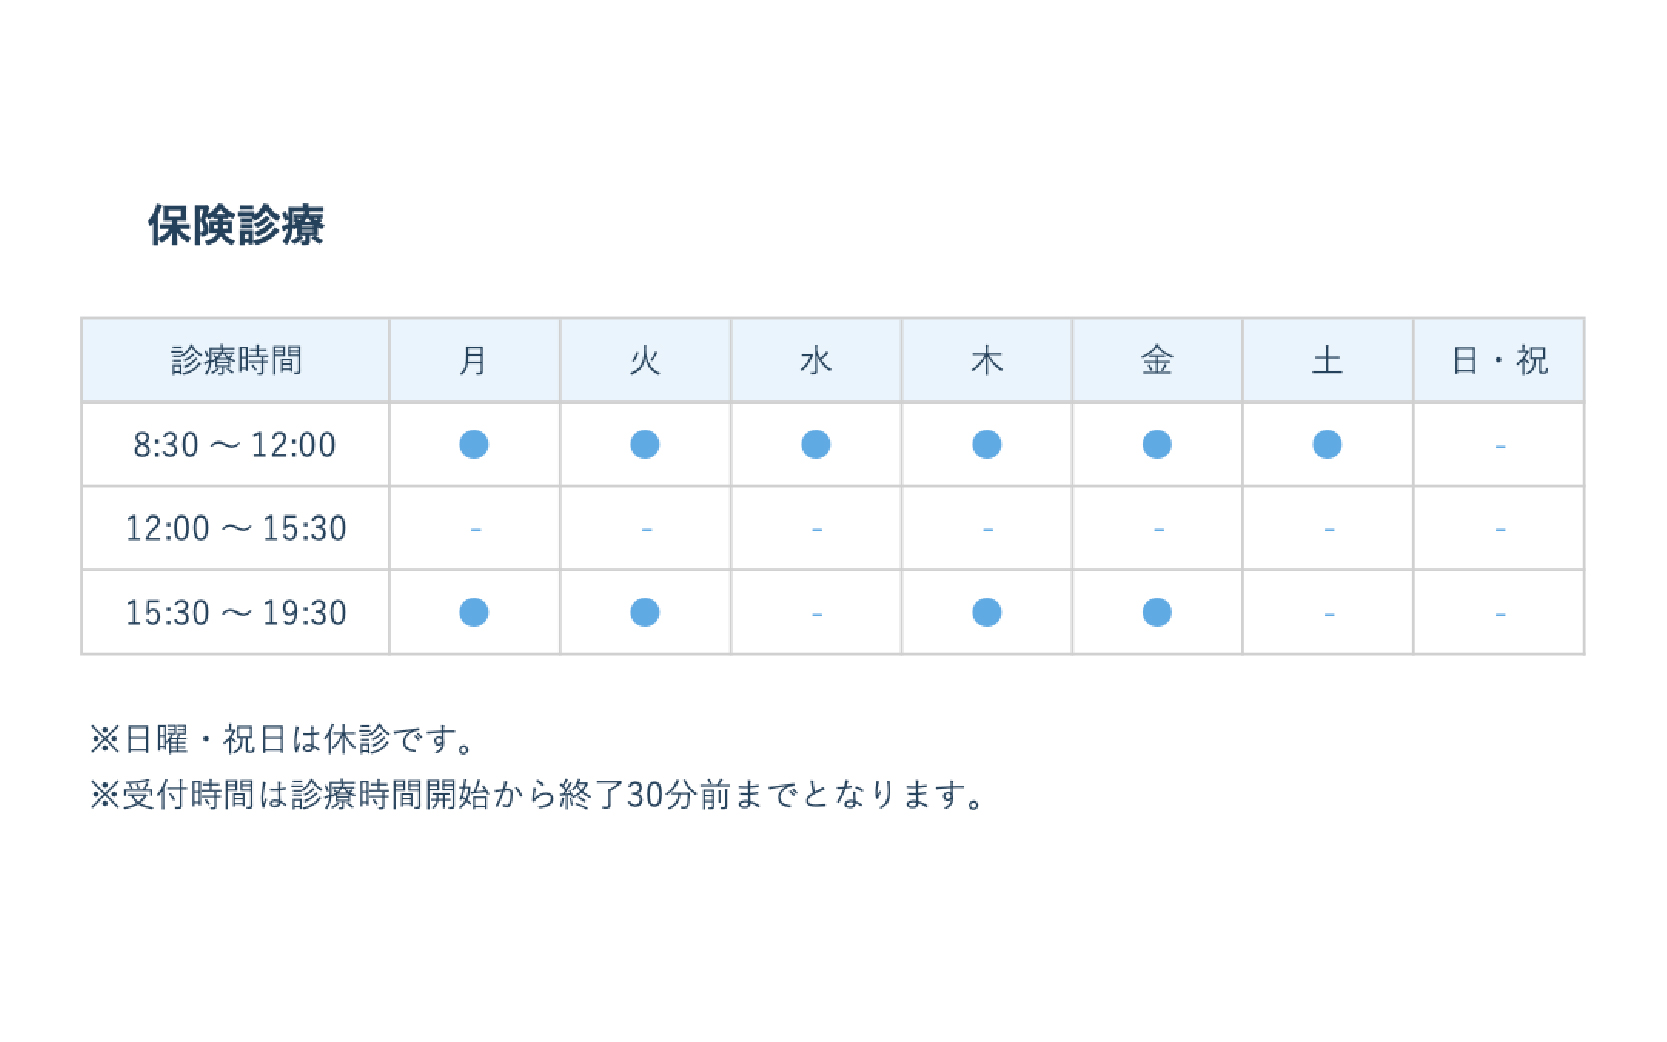Select the Thursday 15:30–19:30 blue dot

[987, 612]
